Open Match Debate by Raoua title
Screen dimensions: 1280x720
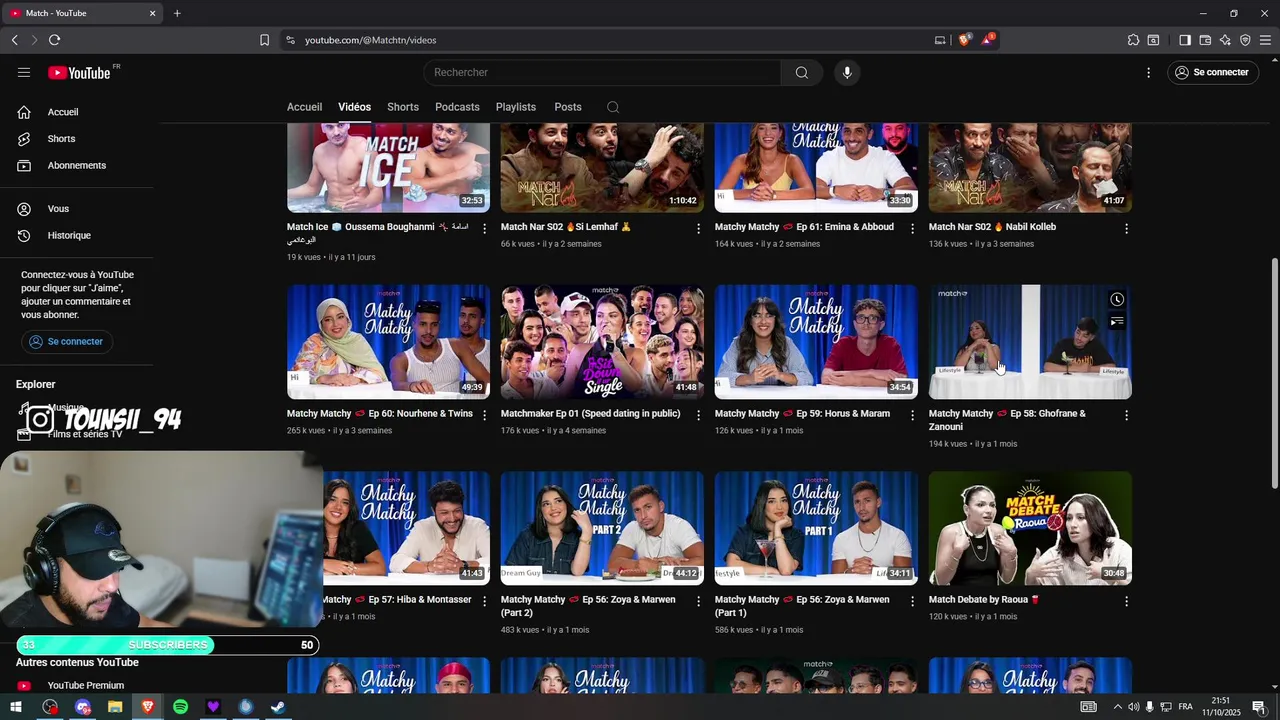[985, 600]
